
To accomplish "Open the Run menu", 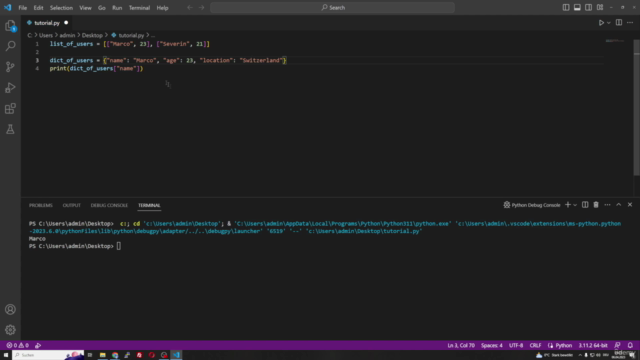I will tap(117, 8).
